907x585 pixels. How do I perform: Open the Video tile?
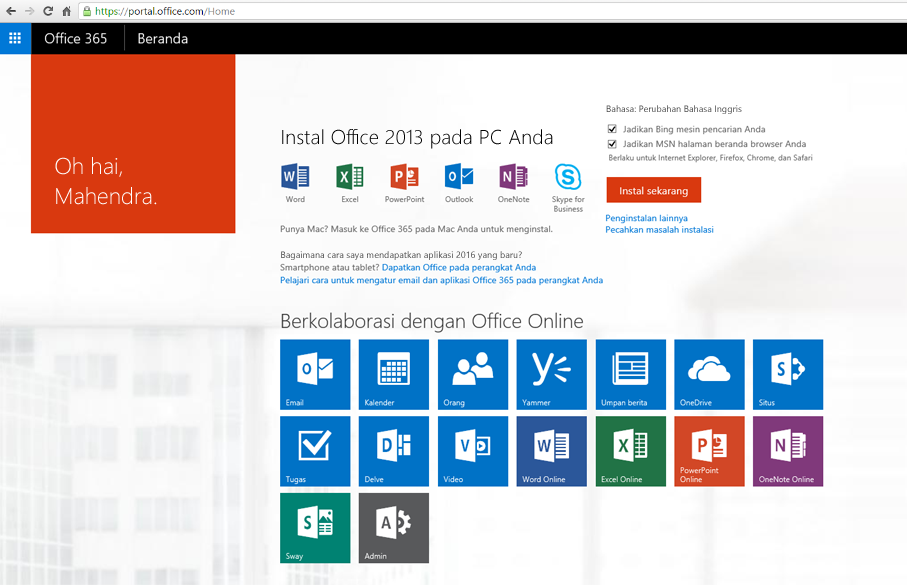pyautogui.click(x=473, y=451)
